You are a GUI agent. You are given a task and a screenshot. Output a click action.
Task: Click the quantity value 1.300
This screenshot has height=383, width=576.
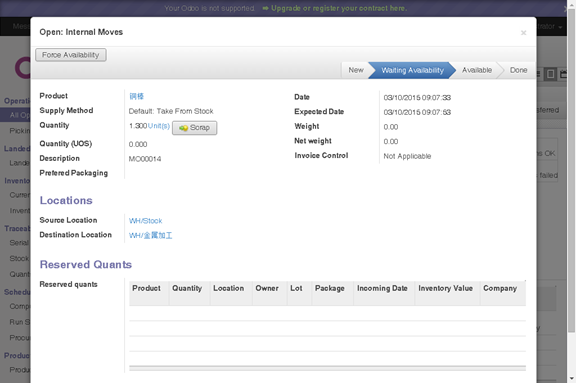138,126
